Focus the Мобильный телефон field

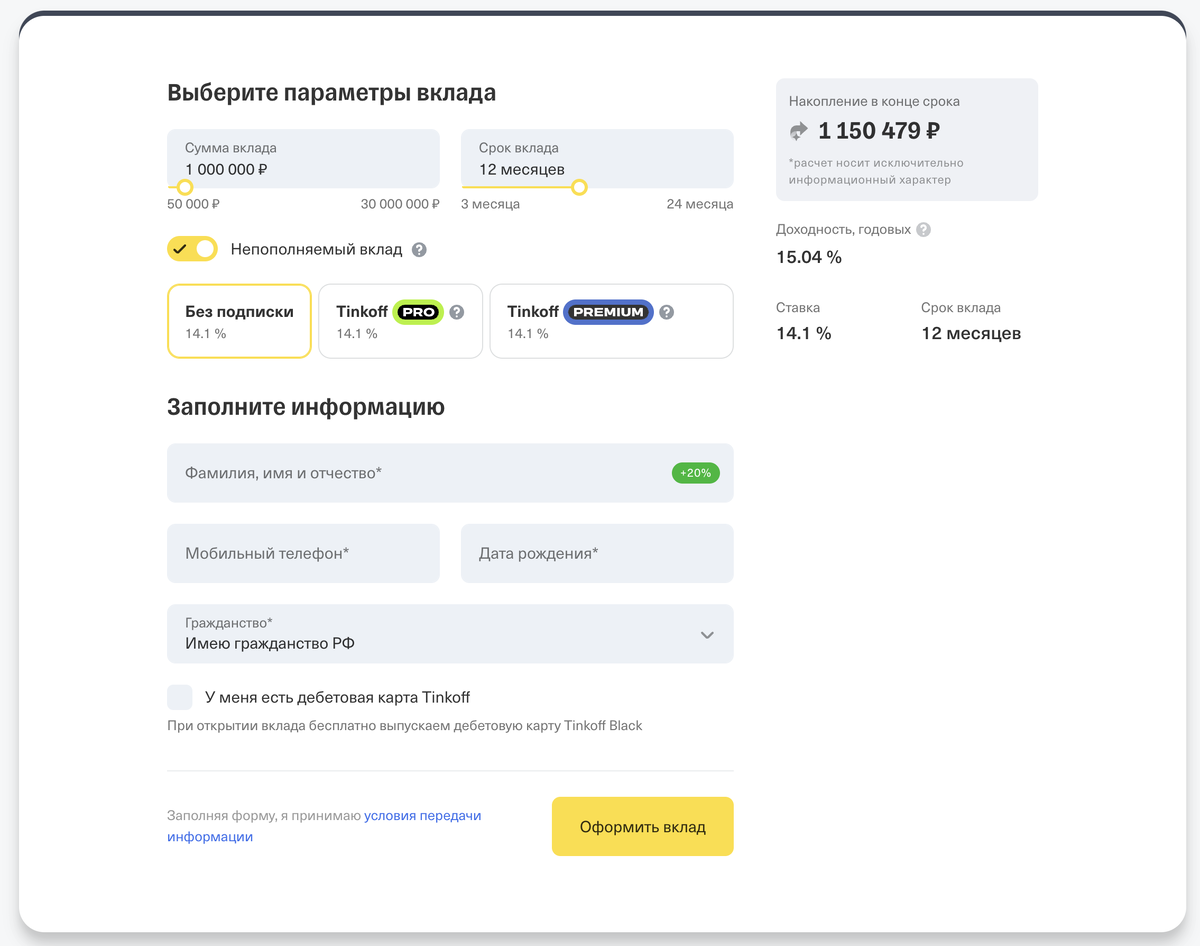(x=303, y=553)
